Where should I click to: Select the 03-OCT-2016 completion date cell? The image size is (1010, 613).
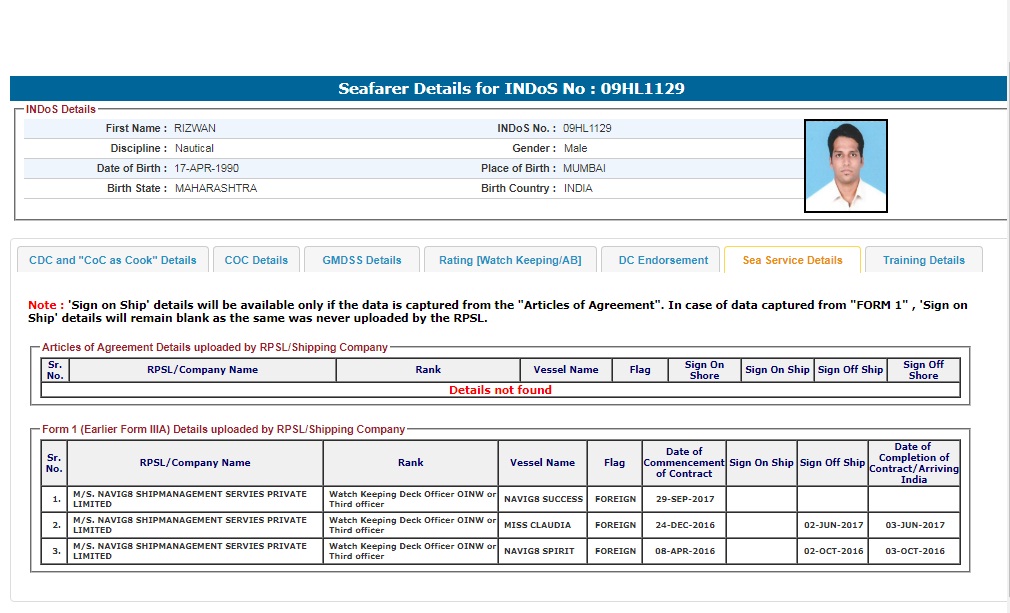[914, 551]
